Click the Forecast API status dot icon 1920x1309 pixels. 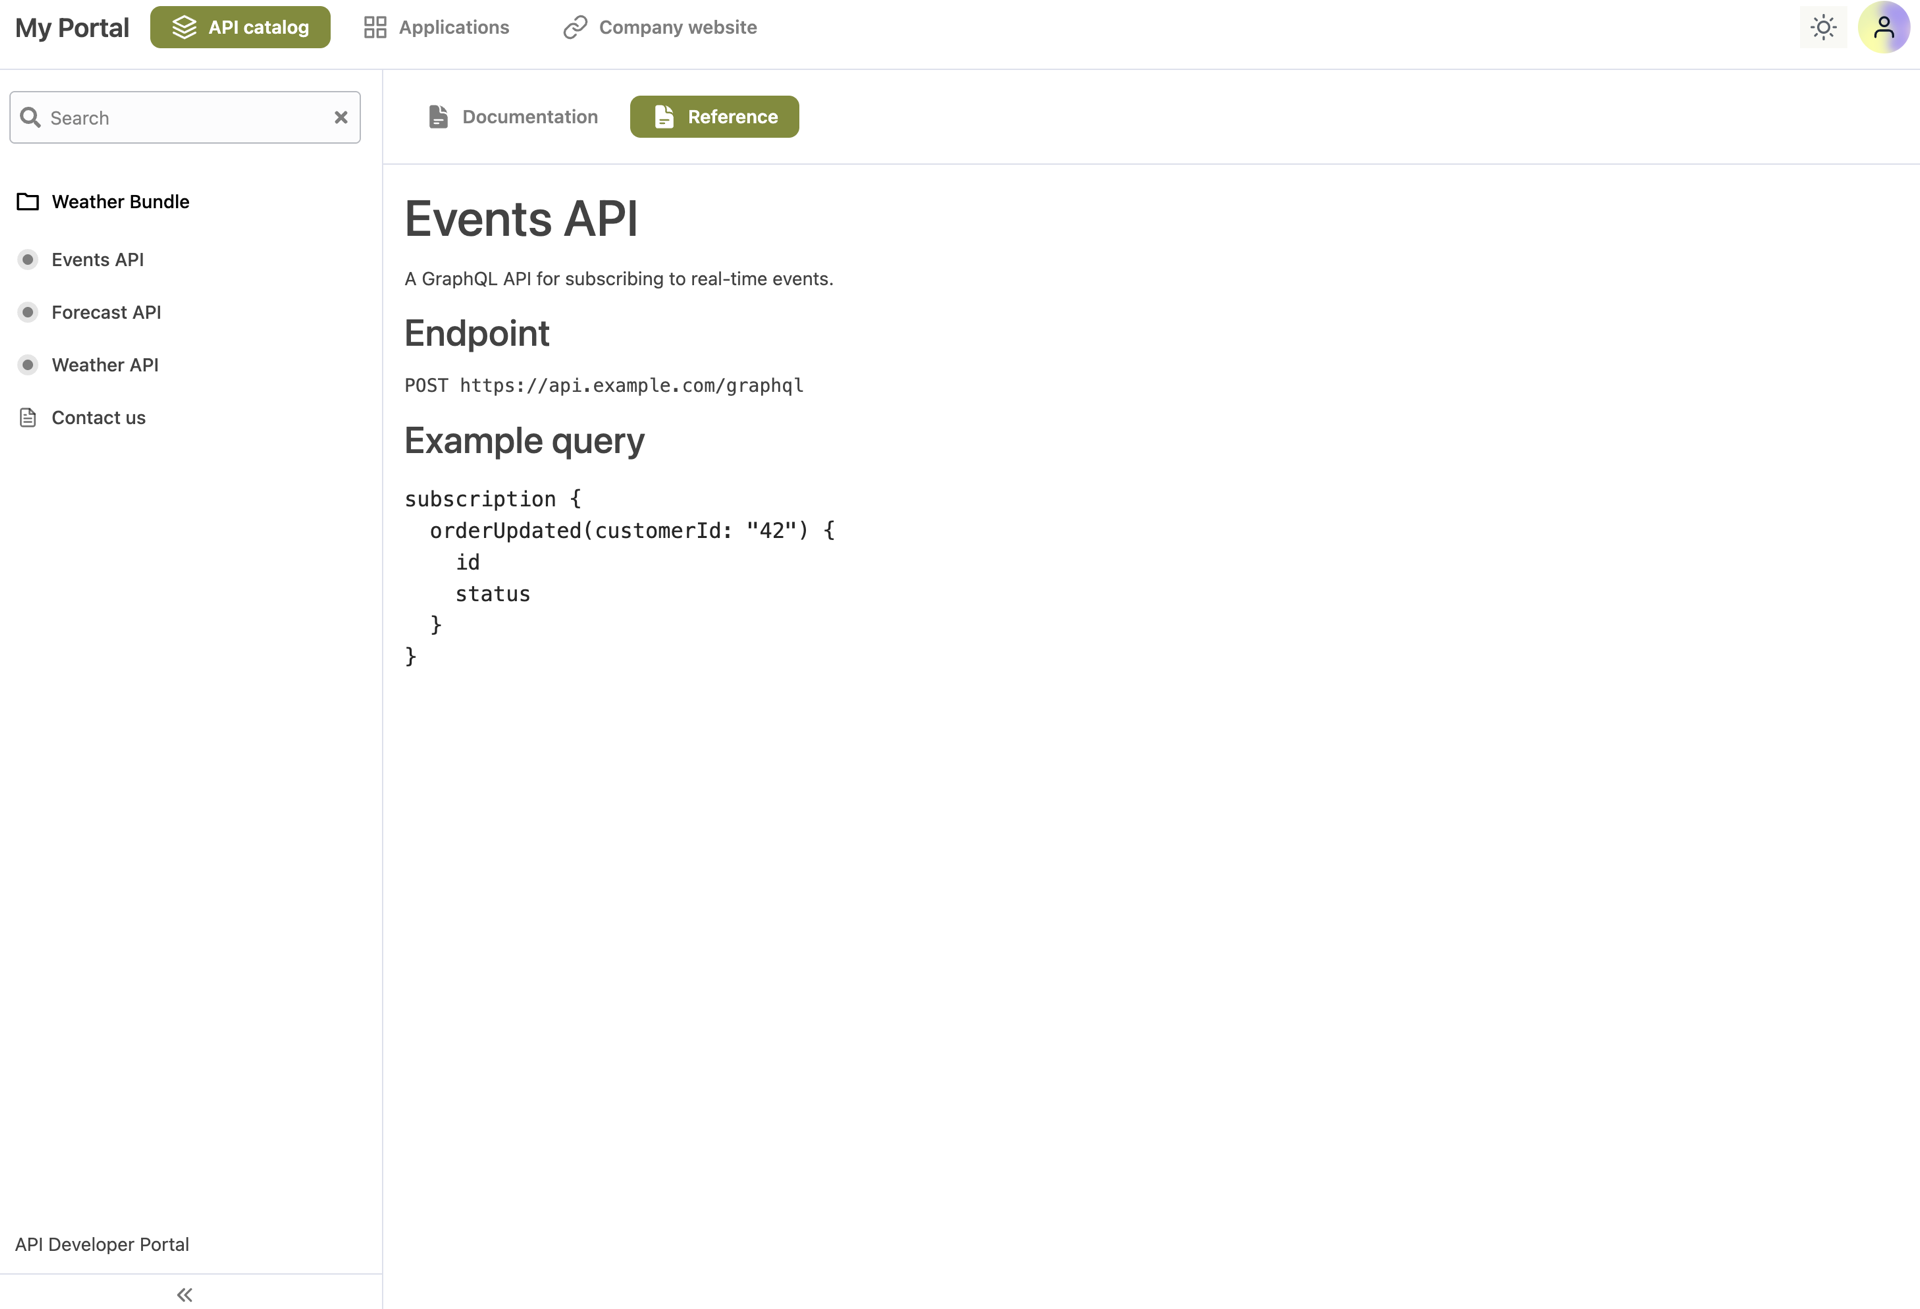point(28,312)
